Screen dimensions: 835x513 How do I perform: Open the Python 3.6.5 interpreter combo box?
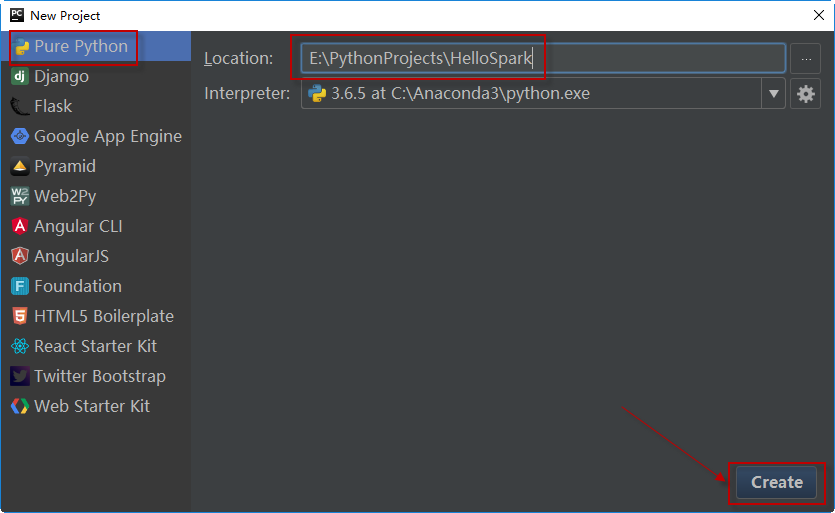(x=530, y=94)
